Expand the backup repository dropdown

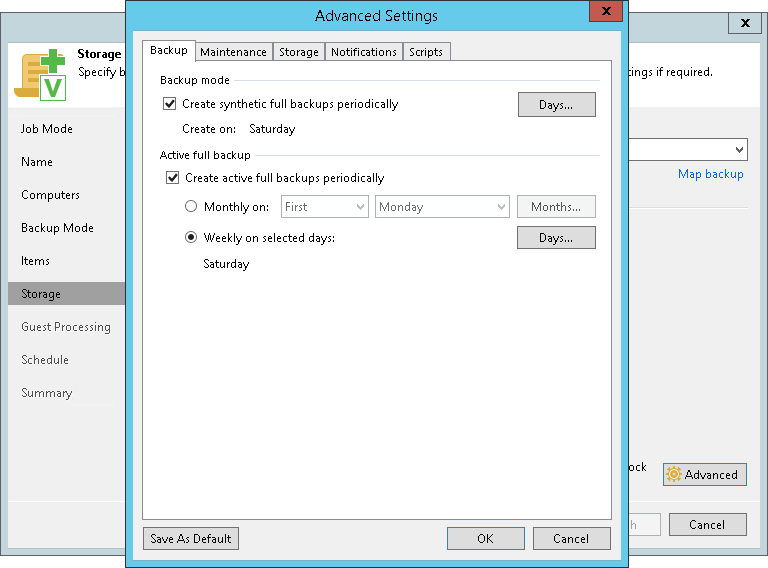point(739,150)
